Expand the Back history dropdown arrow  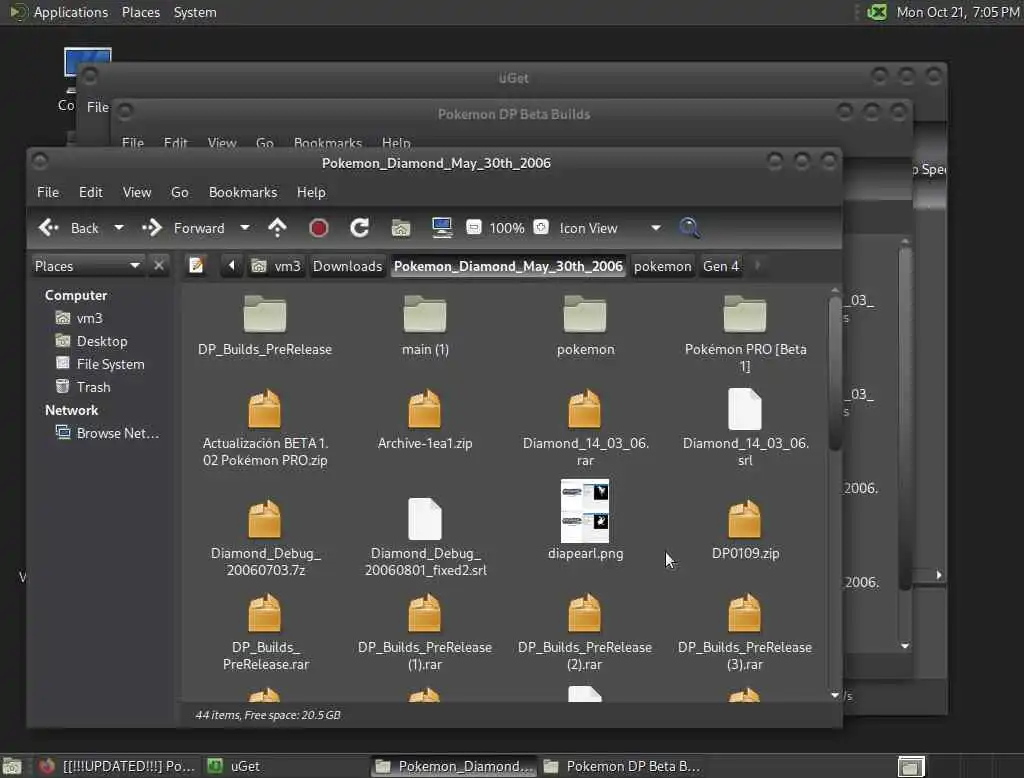[118, 228]
